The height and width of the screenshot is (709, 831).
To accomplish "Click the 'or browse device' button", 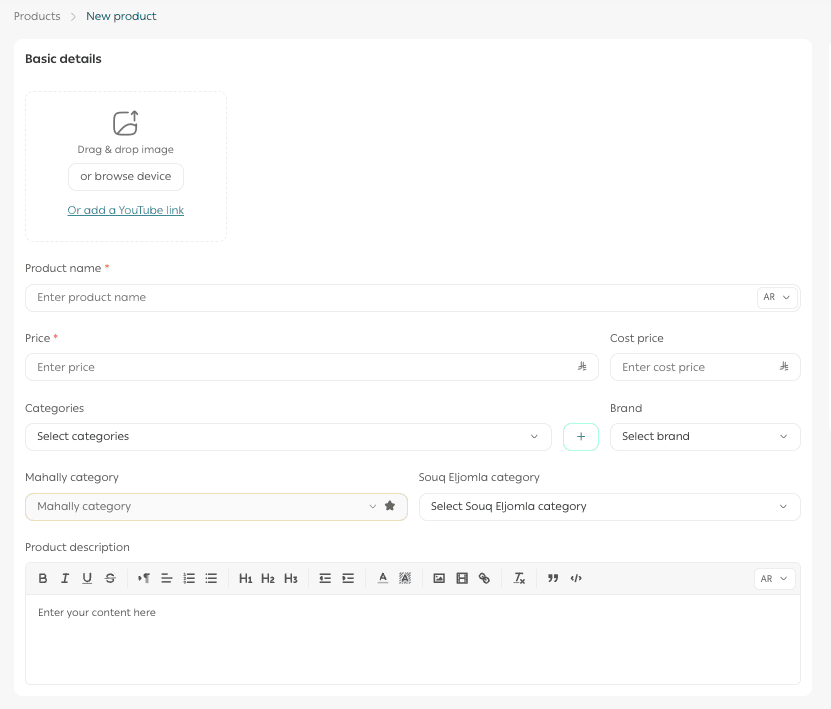I will 126,176.
